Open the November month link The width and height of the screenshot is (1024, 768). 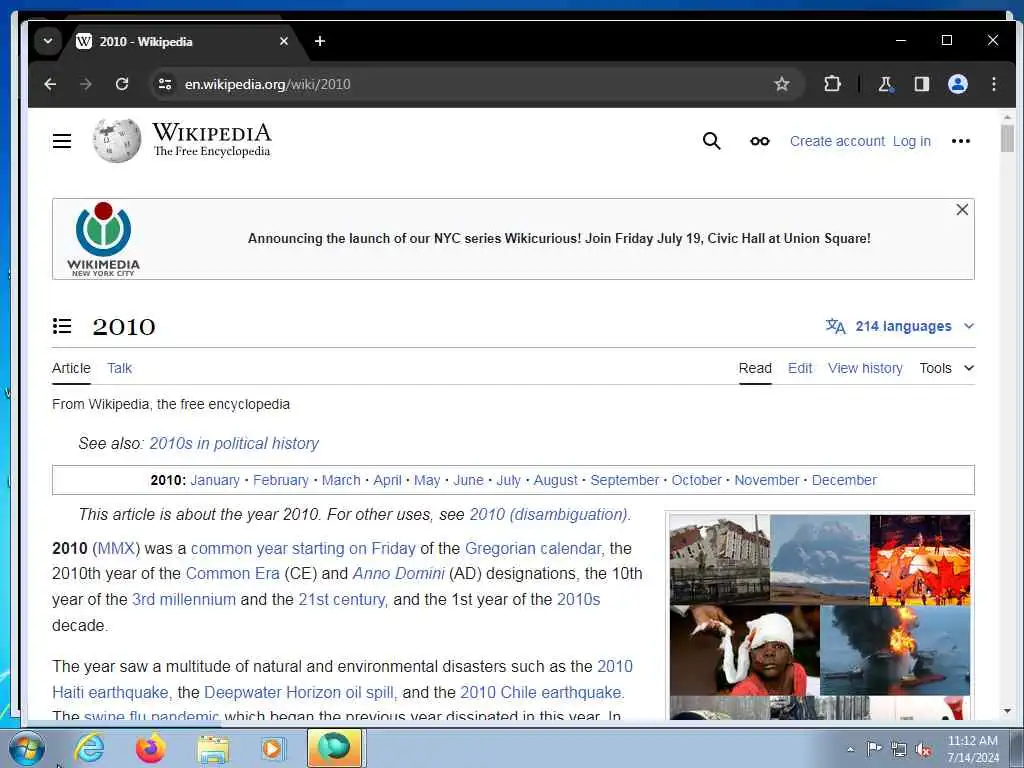click(767, 480)
